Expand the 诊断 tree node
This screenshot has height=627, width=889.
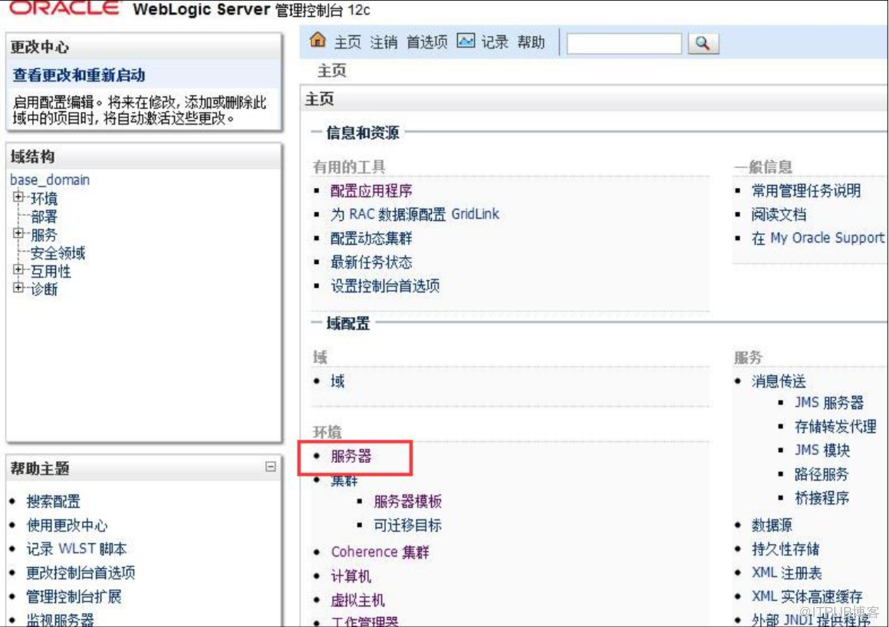pyautogui.click(x=18, y=287)
